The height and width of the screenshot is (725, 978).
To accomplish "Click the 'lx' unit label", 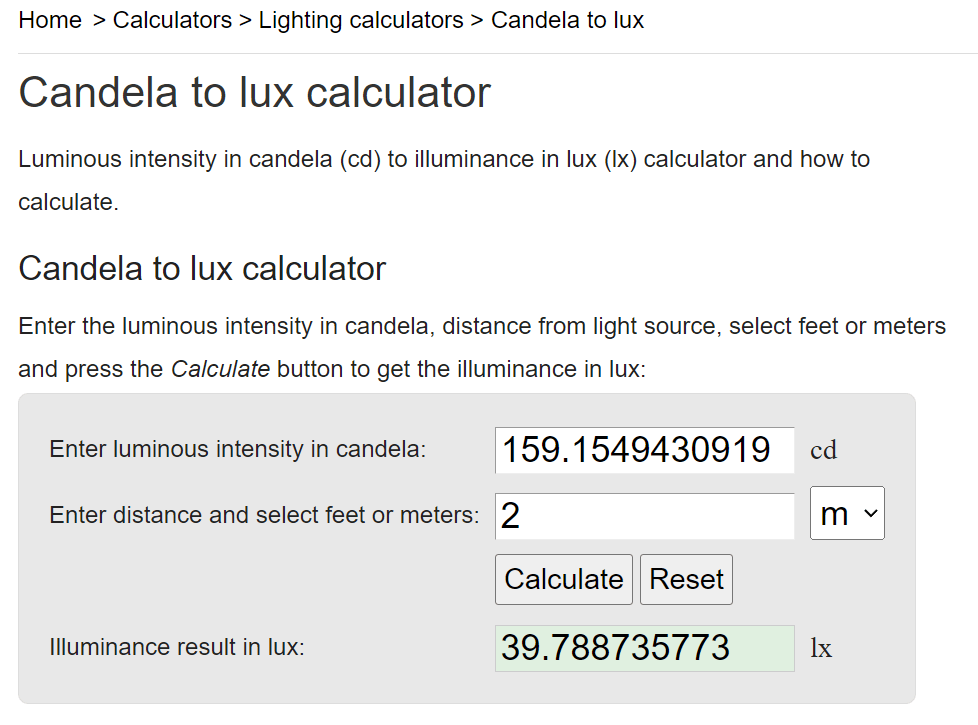I will click(821, 648).
